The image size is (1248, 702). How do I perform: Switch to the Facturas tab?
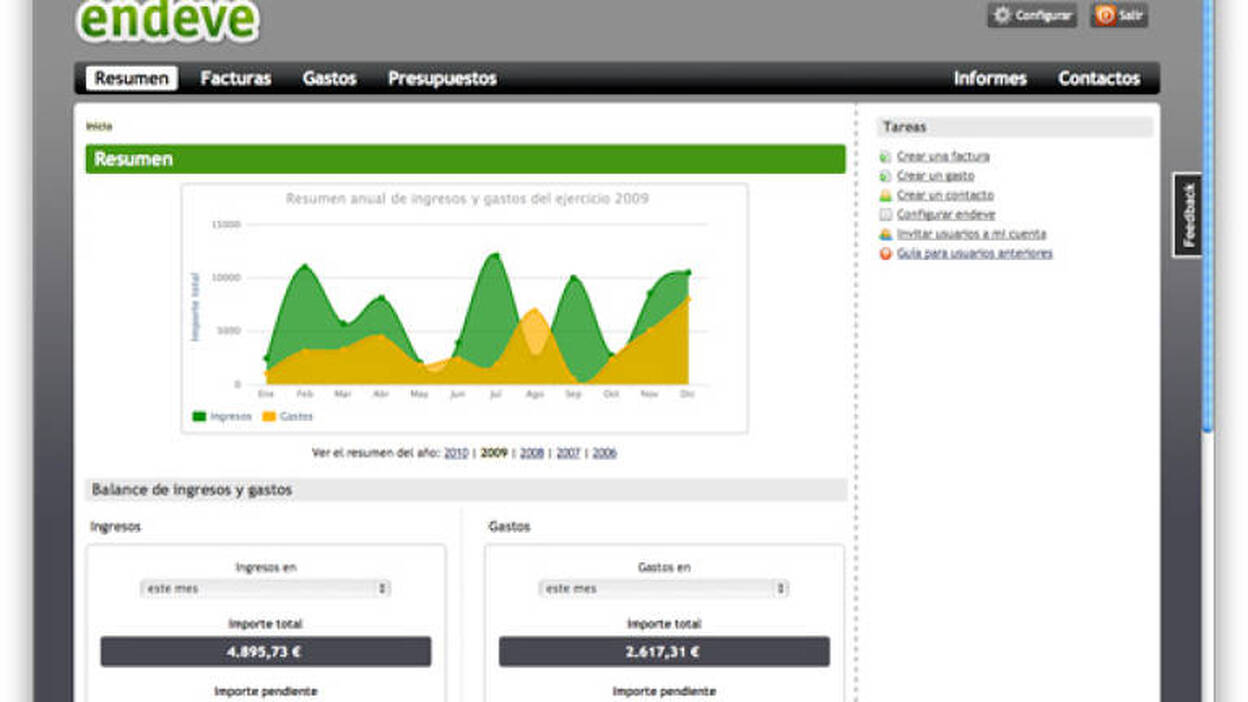[236, 79]
